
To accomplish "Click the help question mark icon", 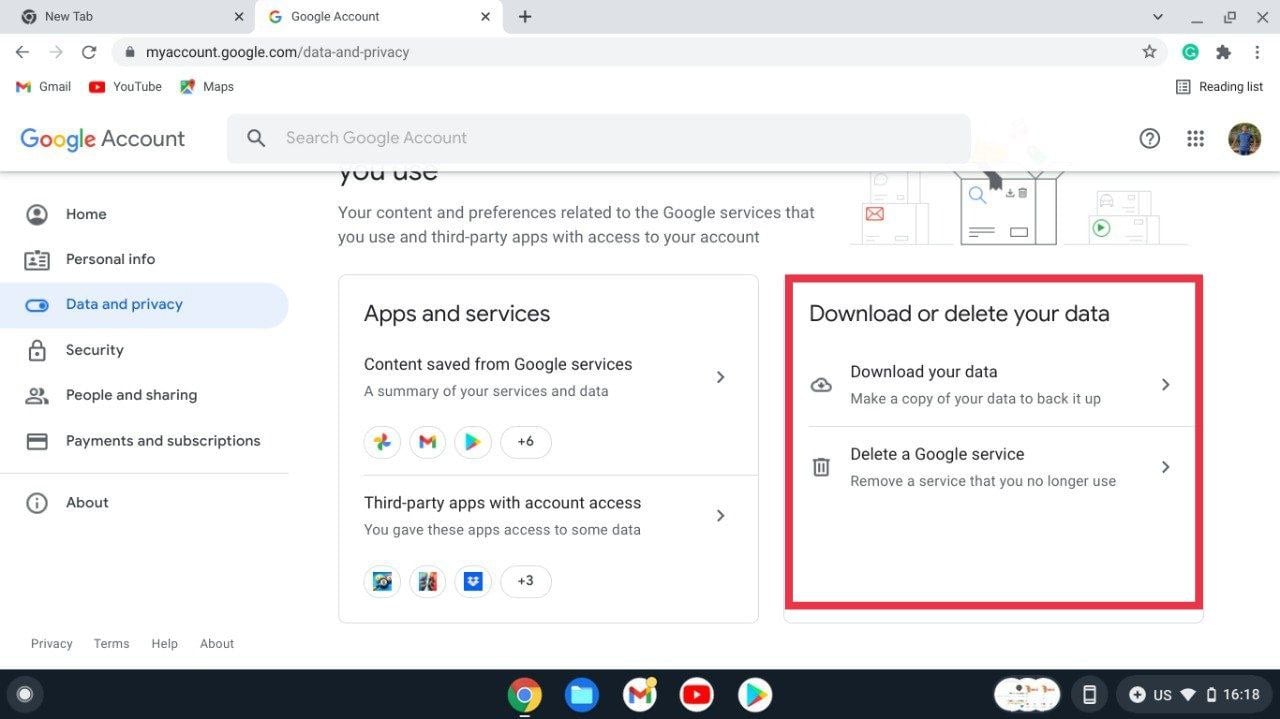I will pos(1150,139).
